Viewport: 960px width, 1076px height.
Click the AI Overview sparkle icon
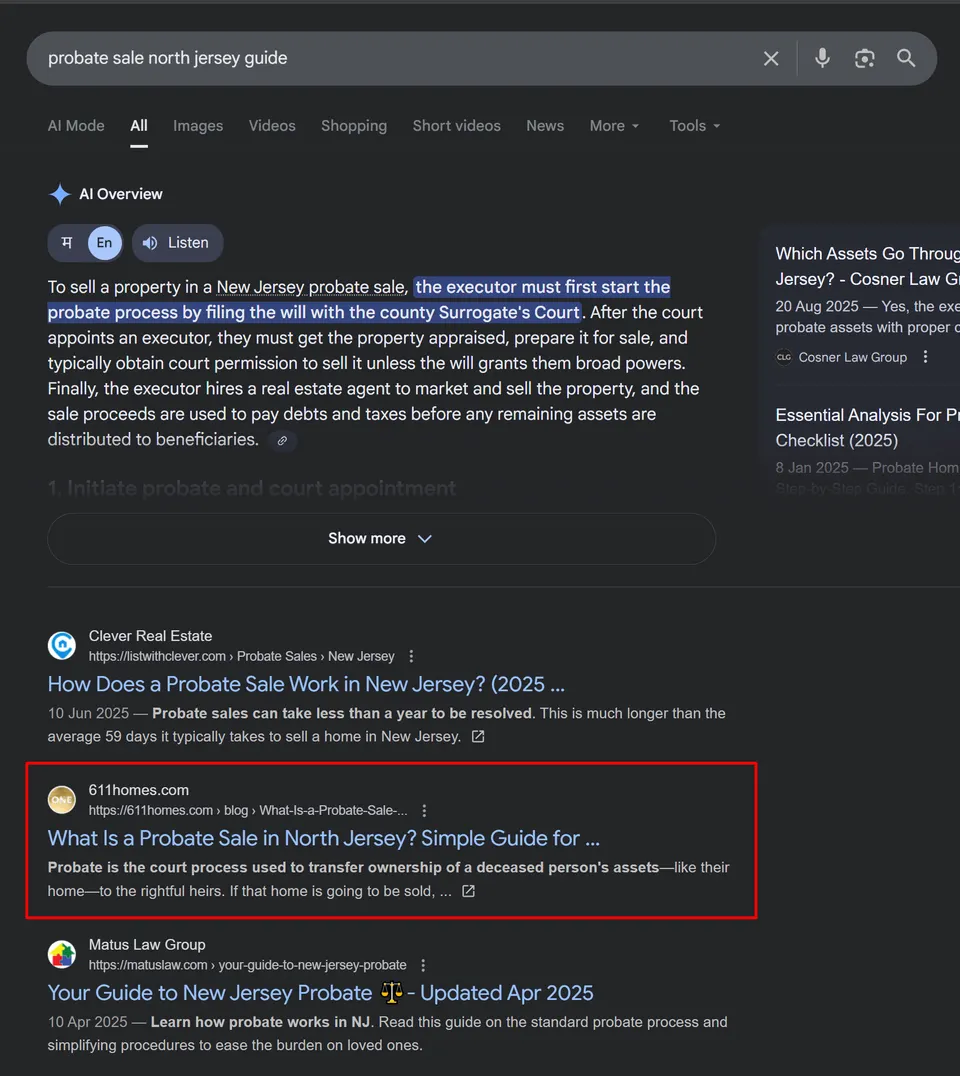[60, 194]
